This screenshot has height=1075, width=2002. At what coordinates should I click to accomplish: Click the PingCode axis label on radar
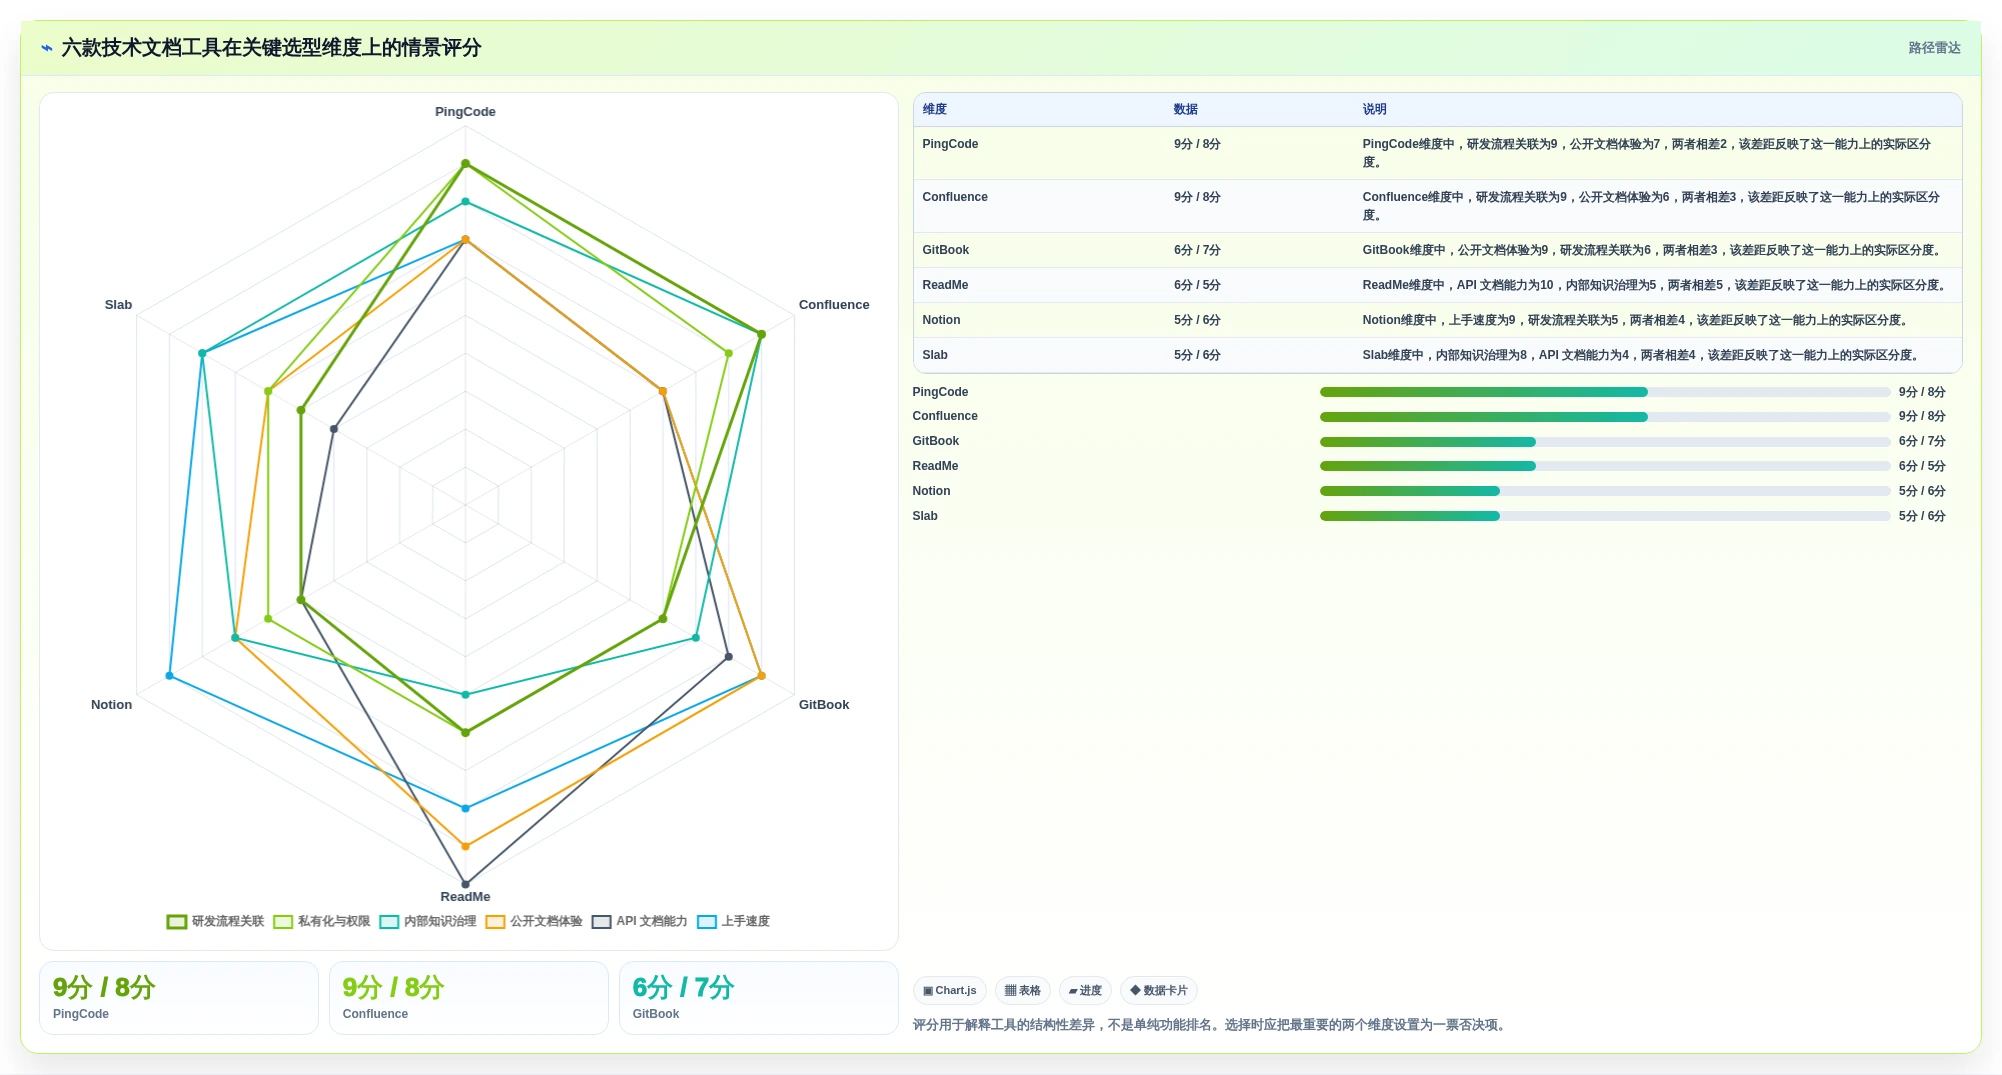point(465,112)
